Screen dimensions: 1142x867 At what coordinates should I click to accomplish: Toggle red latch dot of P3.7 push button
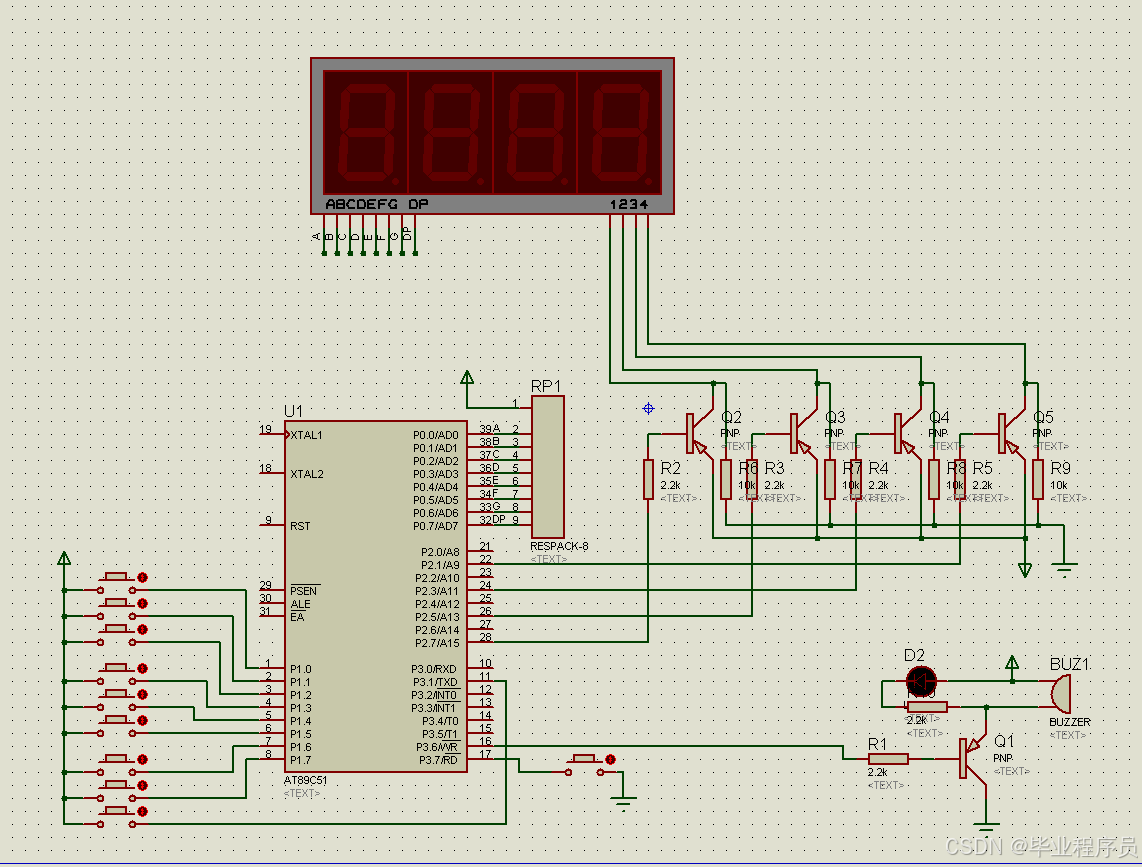[610, 759]
